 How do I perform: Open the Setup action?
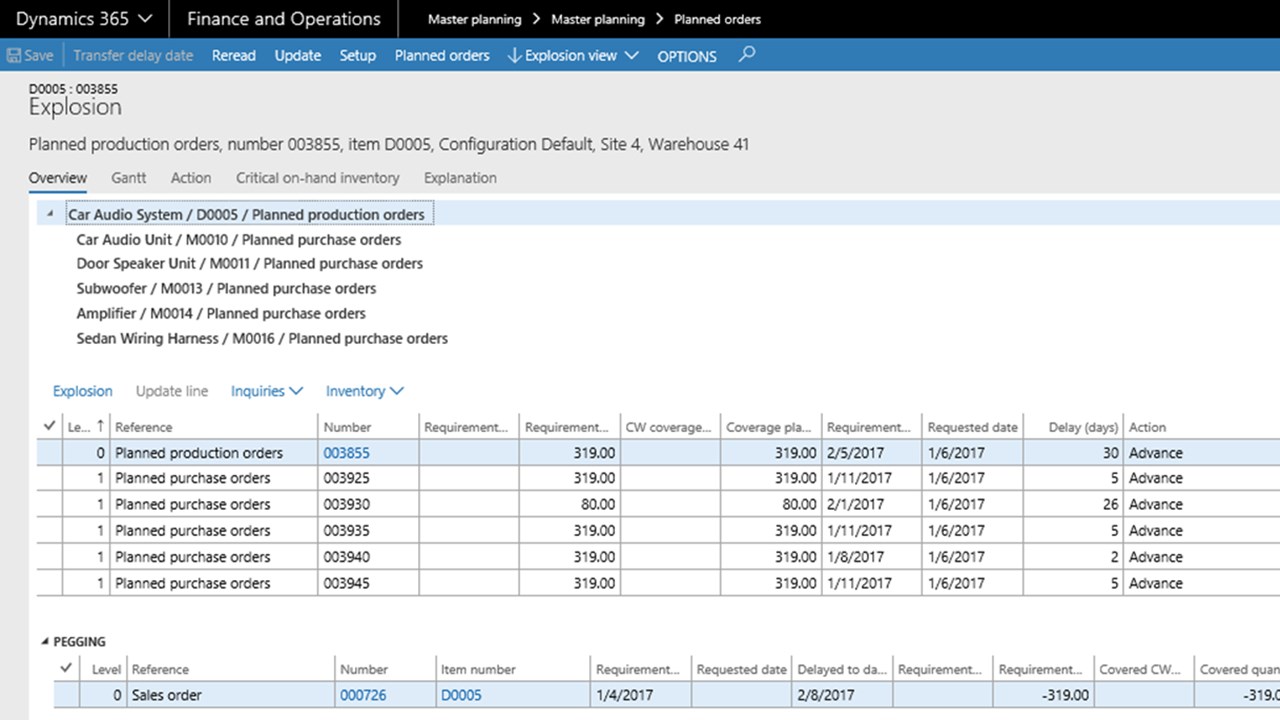coord(357,56)
